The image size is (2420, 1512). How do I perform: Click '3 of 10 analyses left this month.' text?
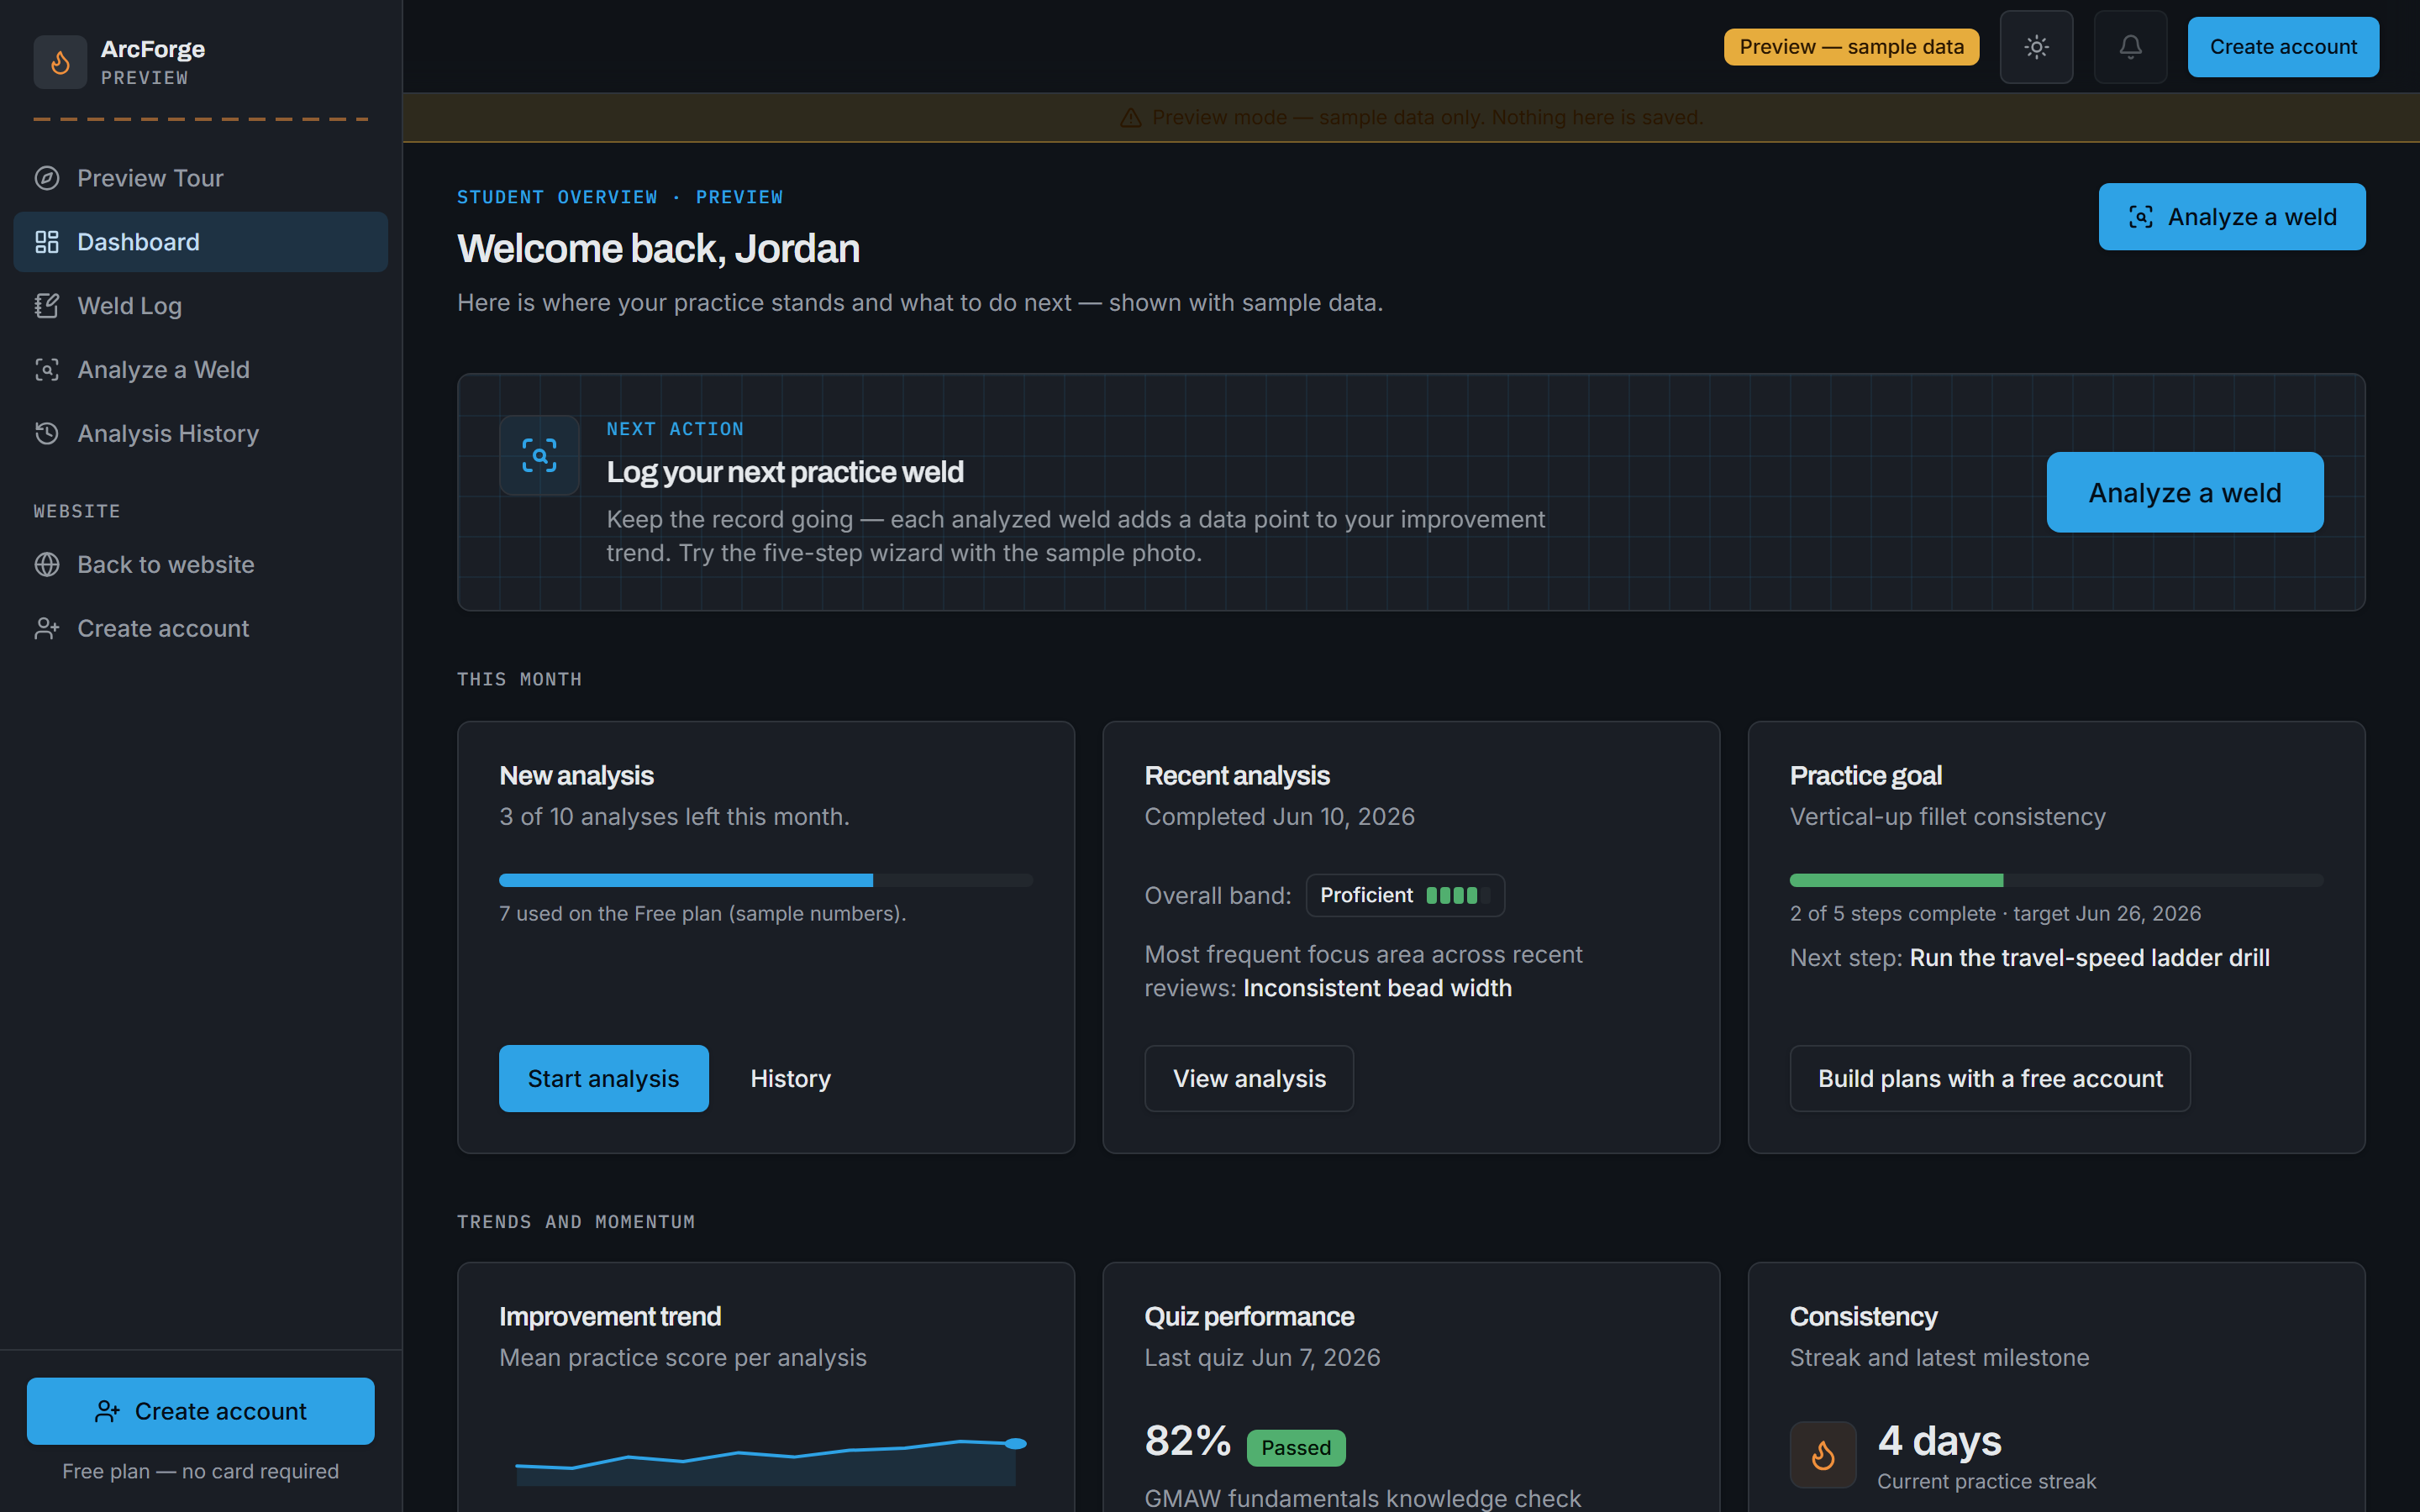[674, 817]
